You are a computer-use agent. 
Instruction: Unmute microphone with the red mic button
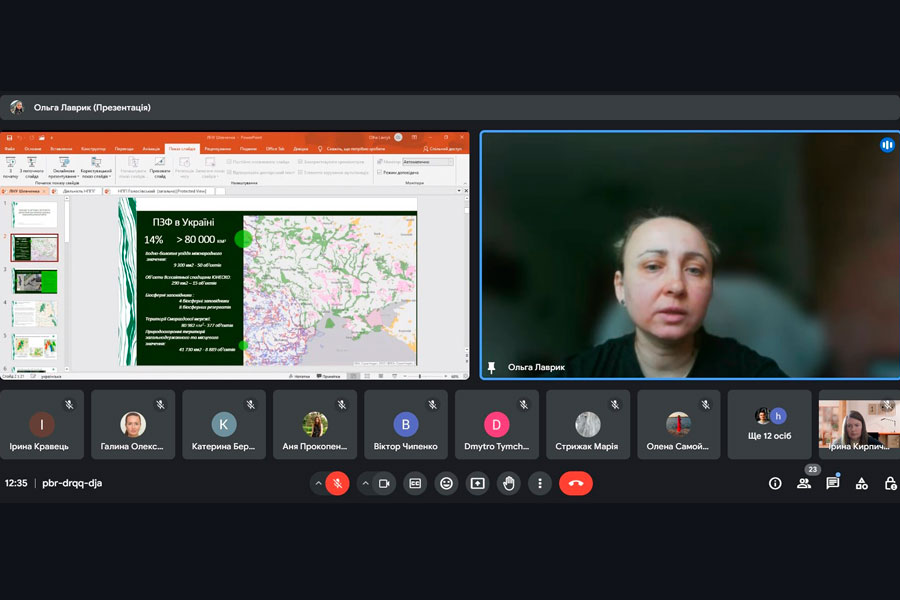tap(338, 483)
